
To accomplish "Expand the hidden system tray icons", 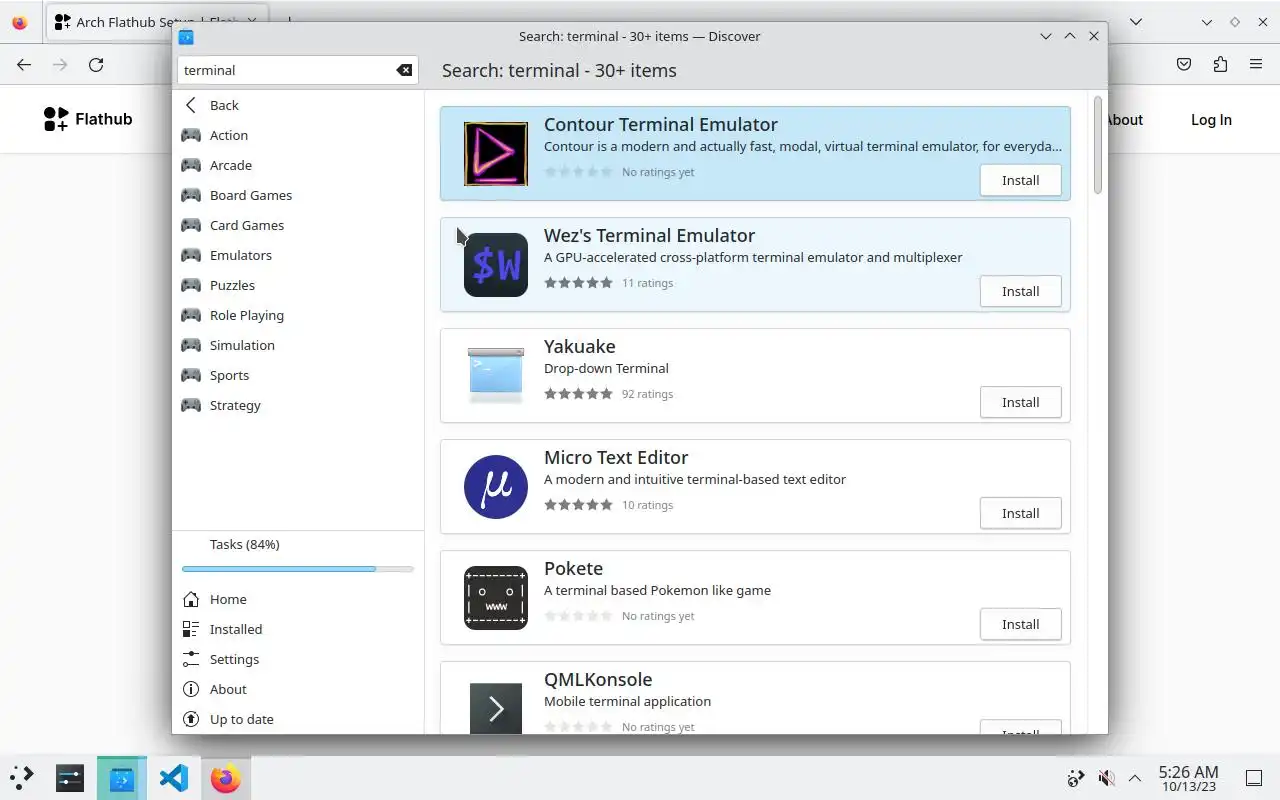I will pos(1135,778).
